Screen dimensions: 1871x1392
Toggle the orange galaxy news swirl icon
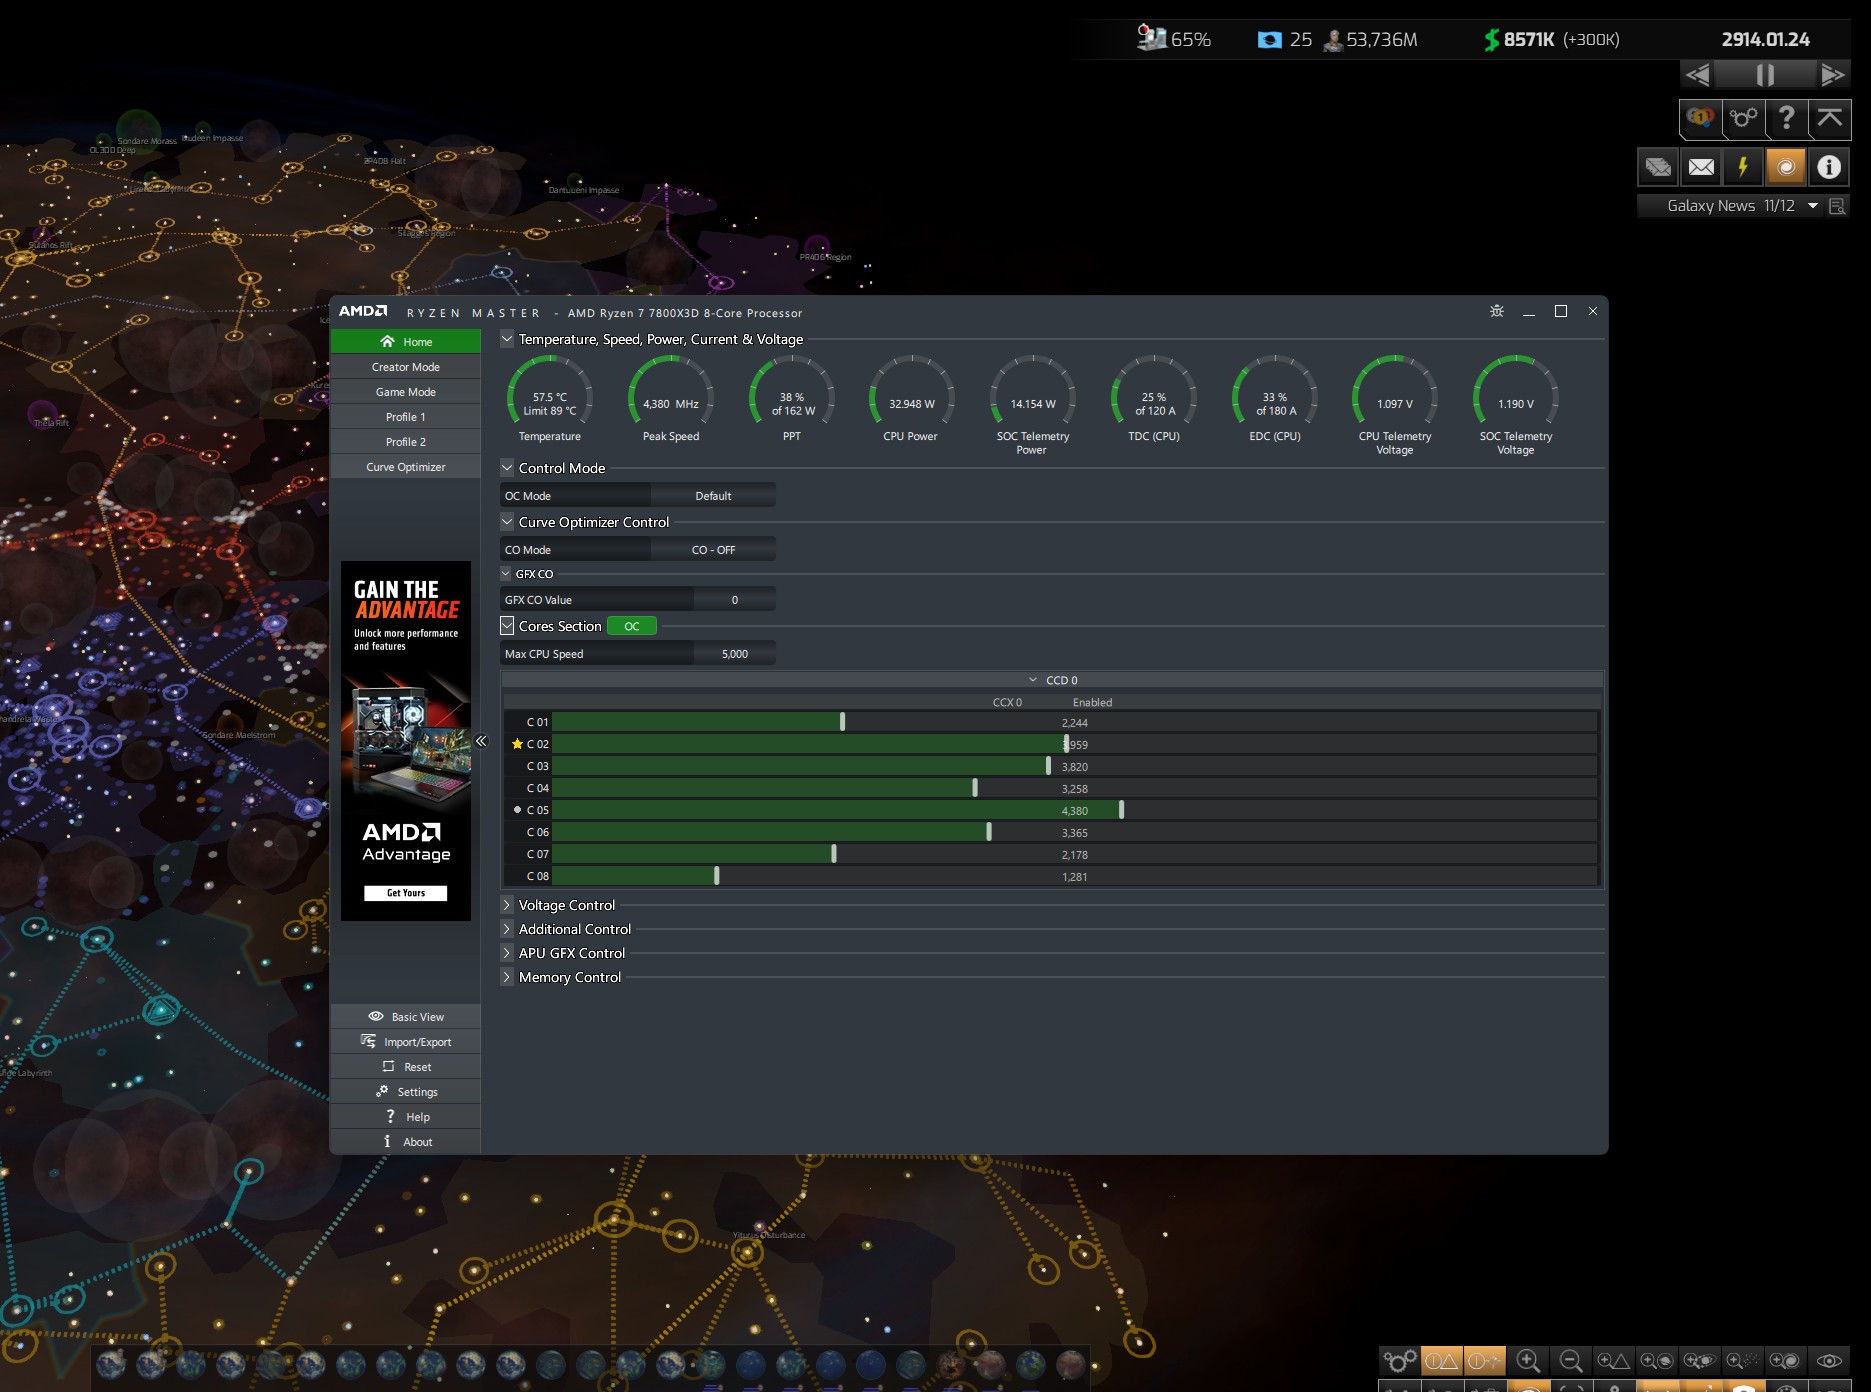(1786, 167)
